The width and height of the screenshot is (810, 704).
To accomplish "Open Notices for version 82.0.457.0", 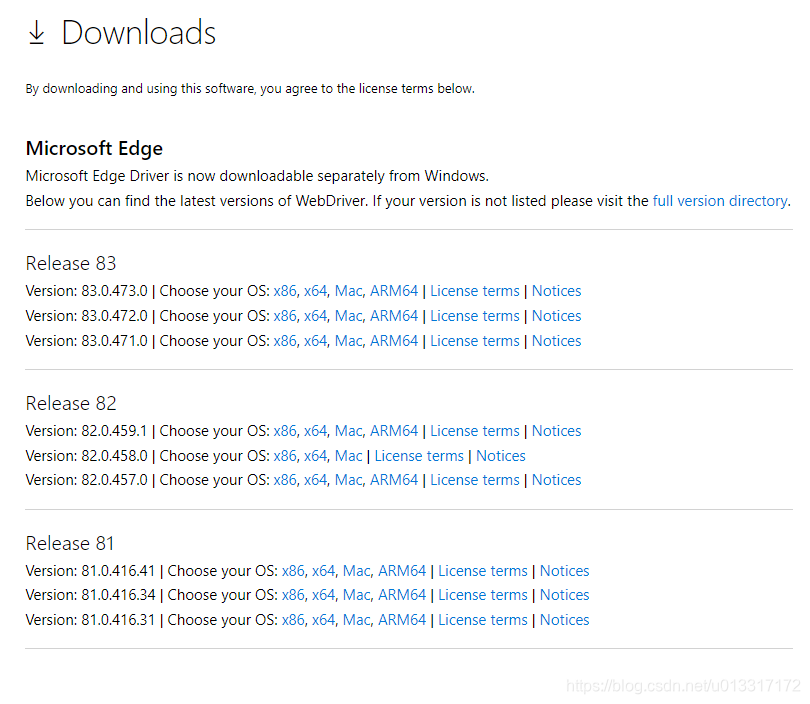I will (556, 480).
